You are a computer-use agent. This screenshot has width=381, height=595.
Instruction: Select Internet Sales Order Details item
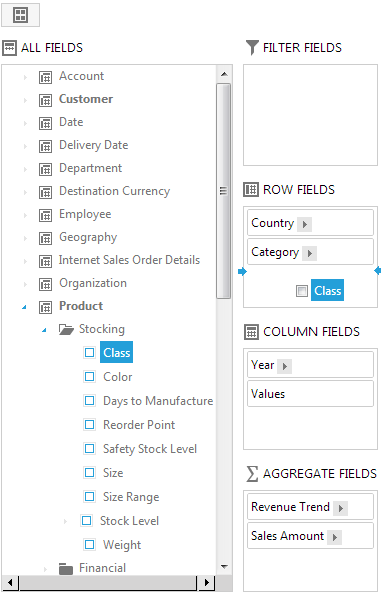pos(129,260)
